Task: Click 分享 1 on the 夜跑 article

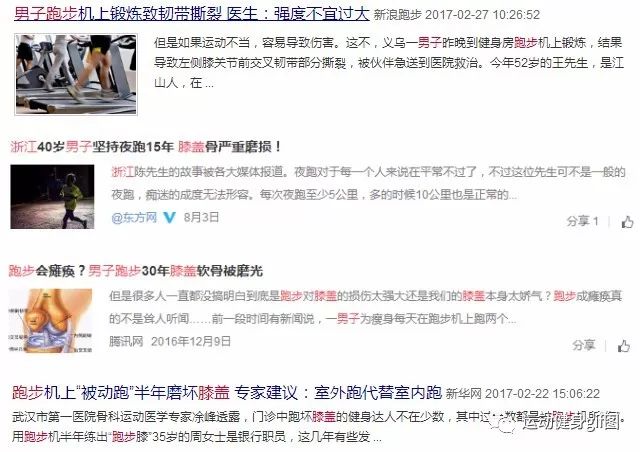Action: [x=582, y=221]
